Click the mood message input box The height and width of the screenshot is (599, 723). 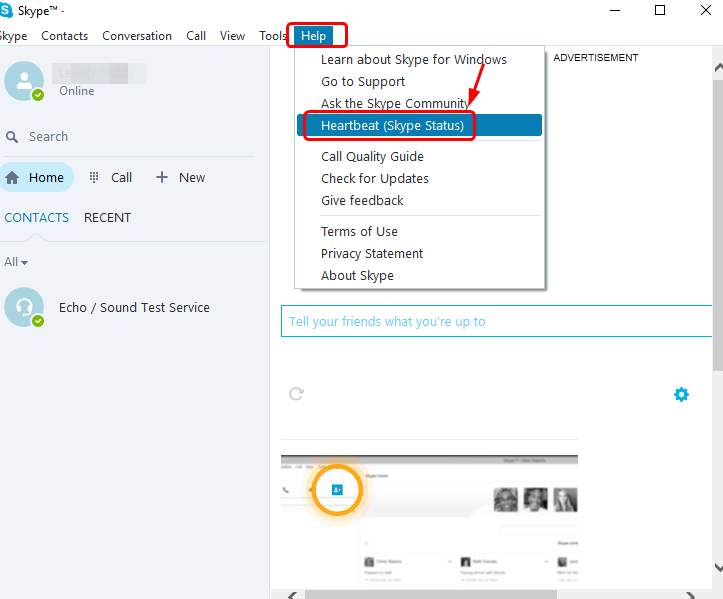pos(497,321)
